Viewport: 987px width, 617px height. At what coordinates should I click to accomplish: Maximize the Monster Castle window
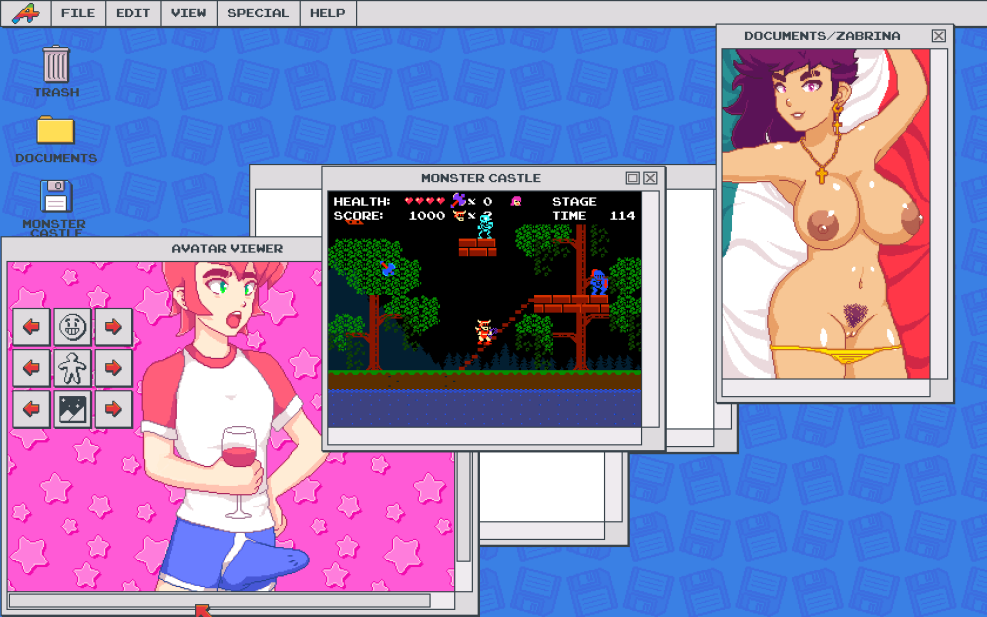[x=633, y=178]
